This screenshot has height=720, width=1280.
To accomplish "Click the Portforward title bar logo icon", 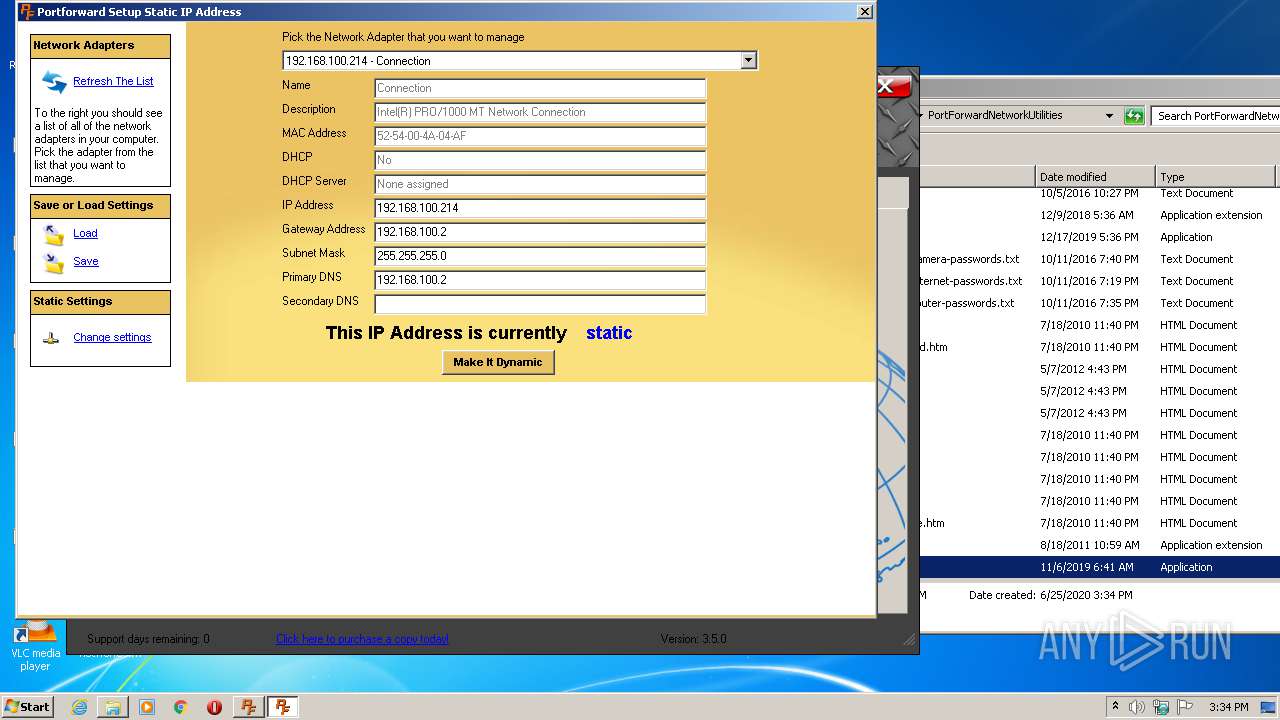I will (x=27, y=12).
